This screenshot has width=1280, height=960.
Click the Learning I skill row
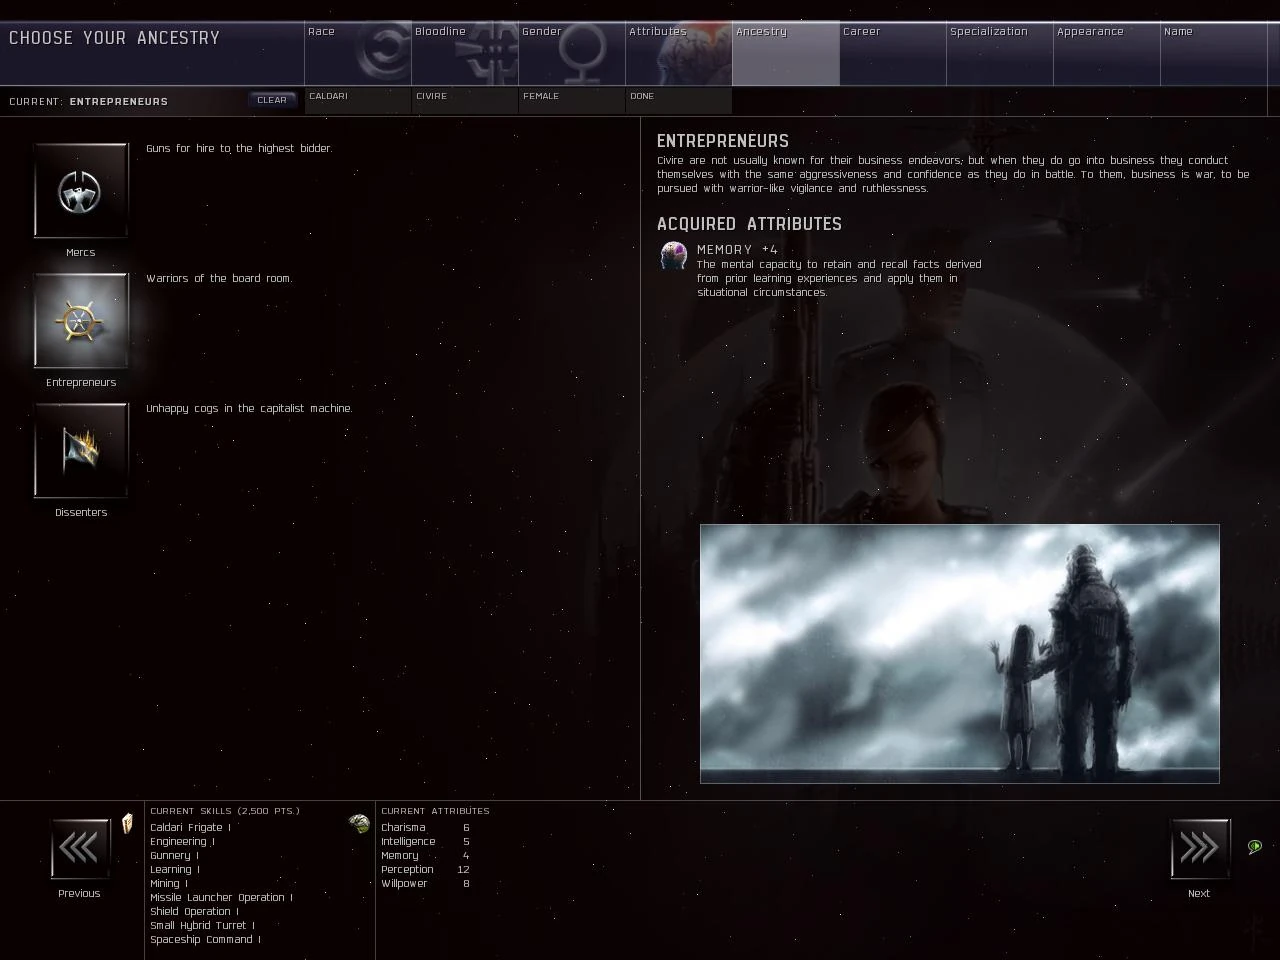pos(175,869)
